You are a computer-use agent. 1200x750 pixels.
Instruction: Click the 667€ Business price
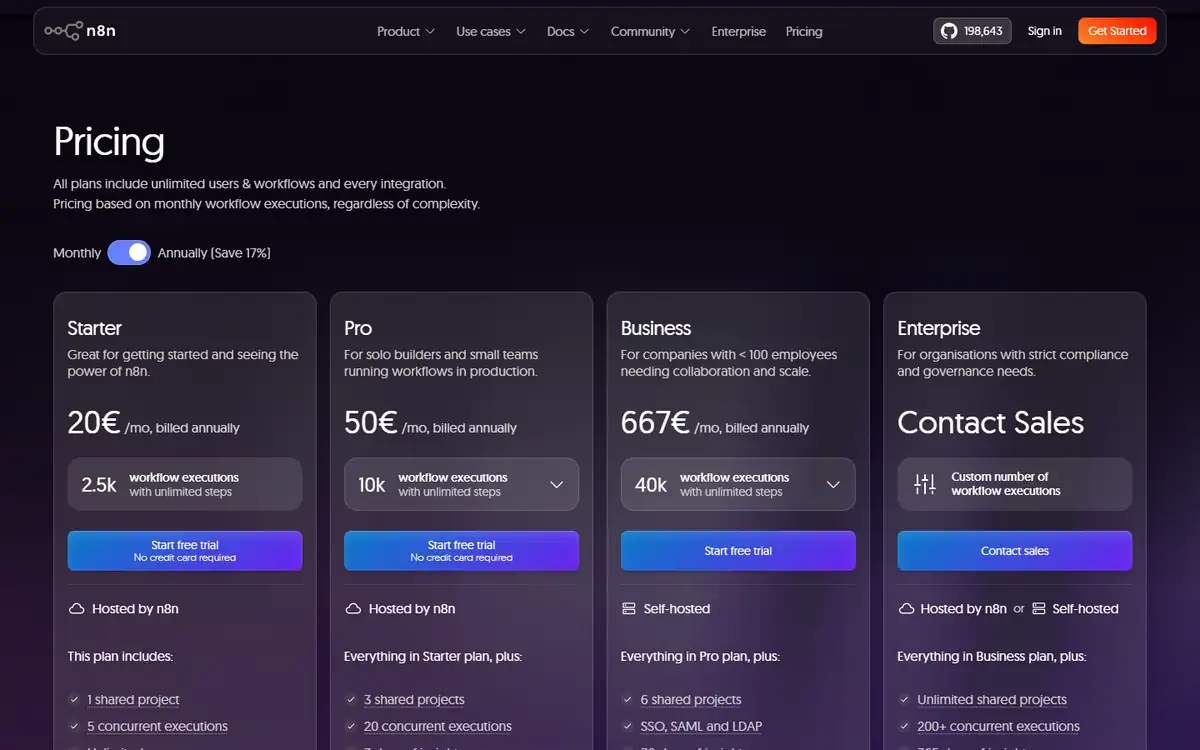click(655, 423)
